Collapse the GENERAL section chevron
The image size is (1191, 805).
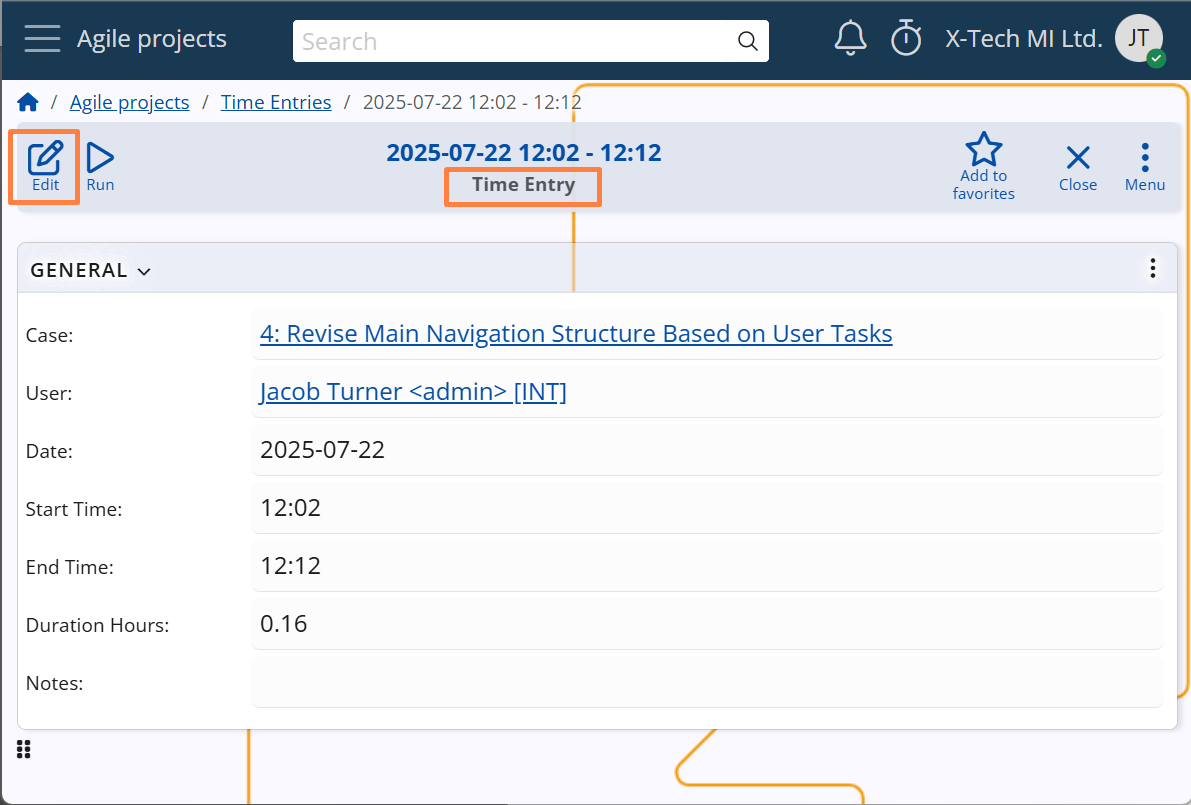[144, 271]
